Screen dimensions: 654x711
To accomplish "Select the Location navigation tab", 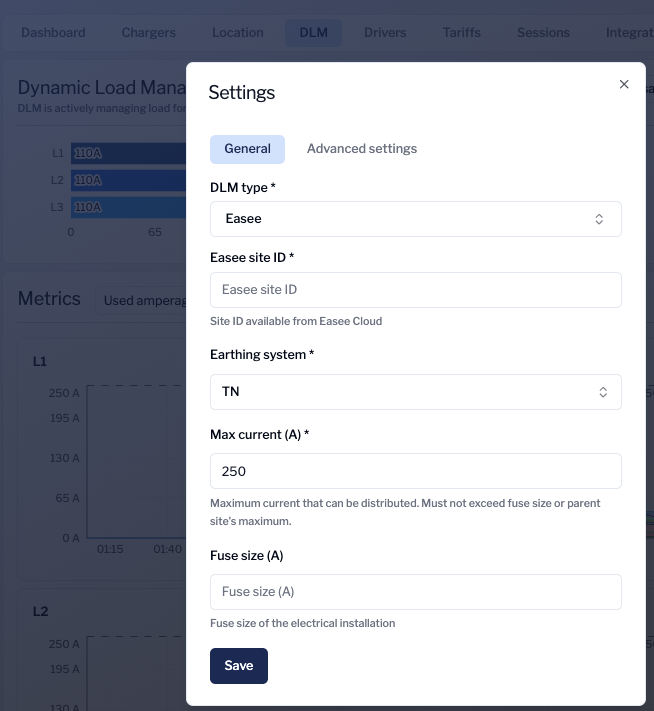I will [238, 33].
